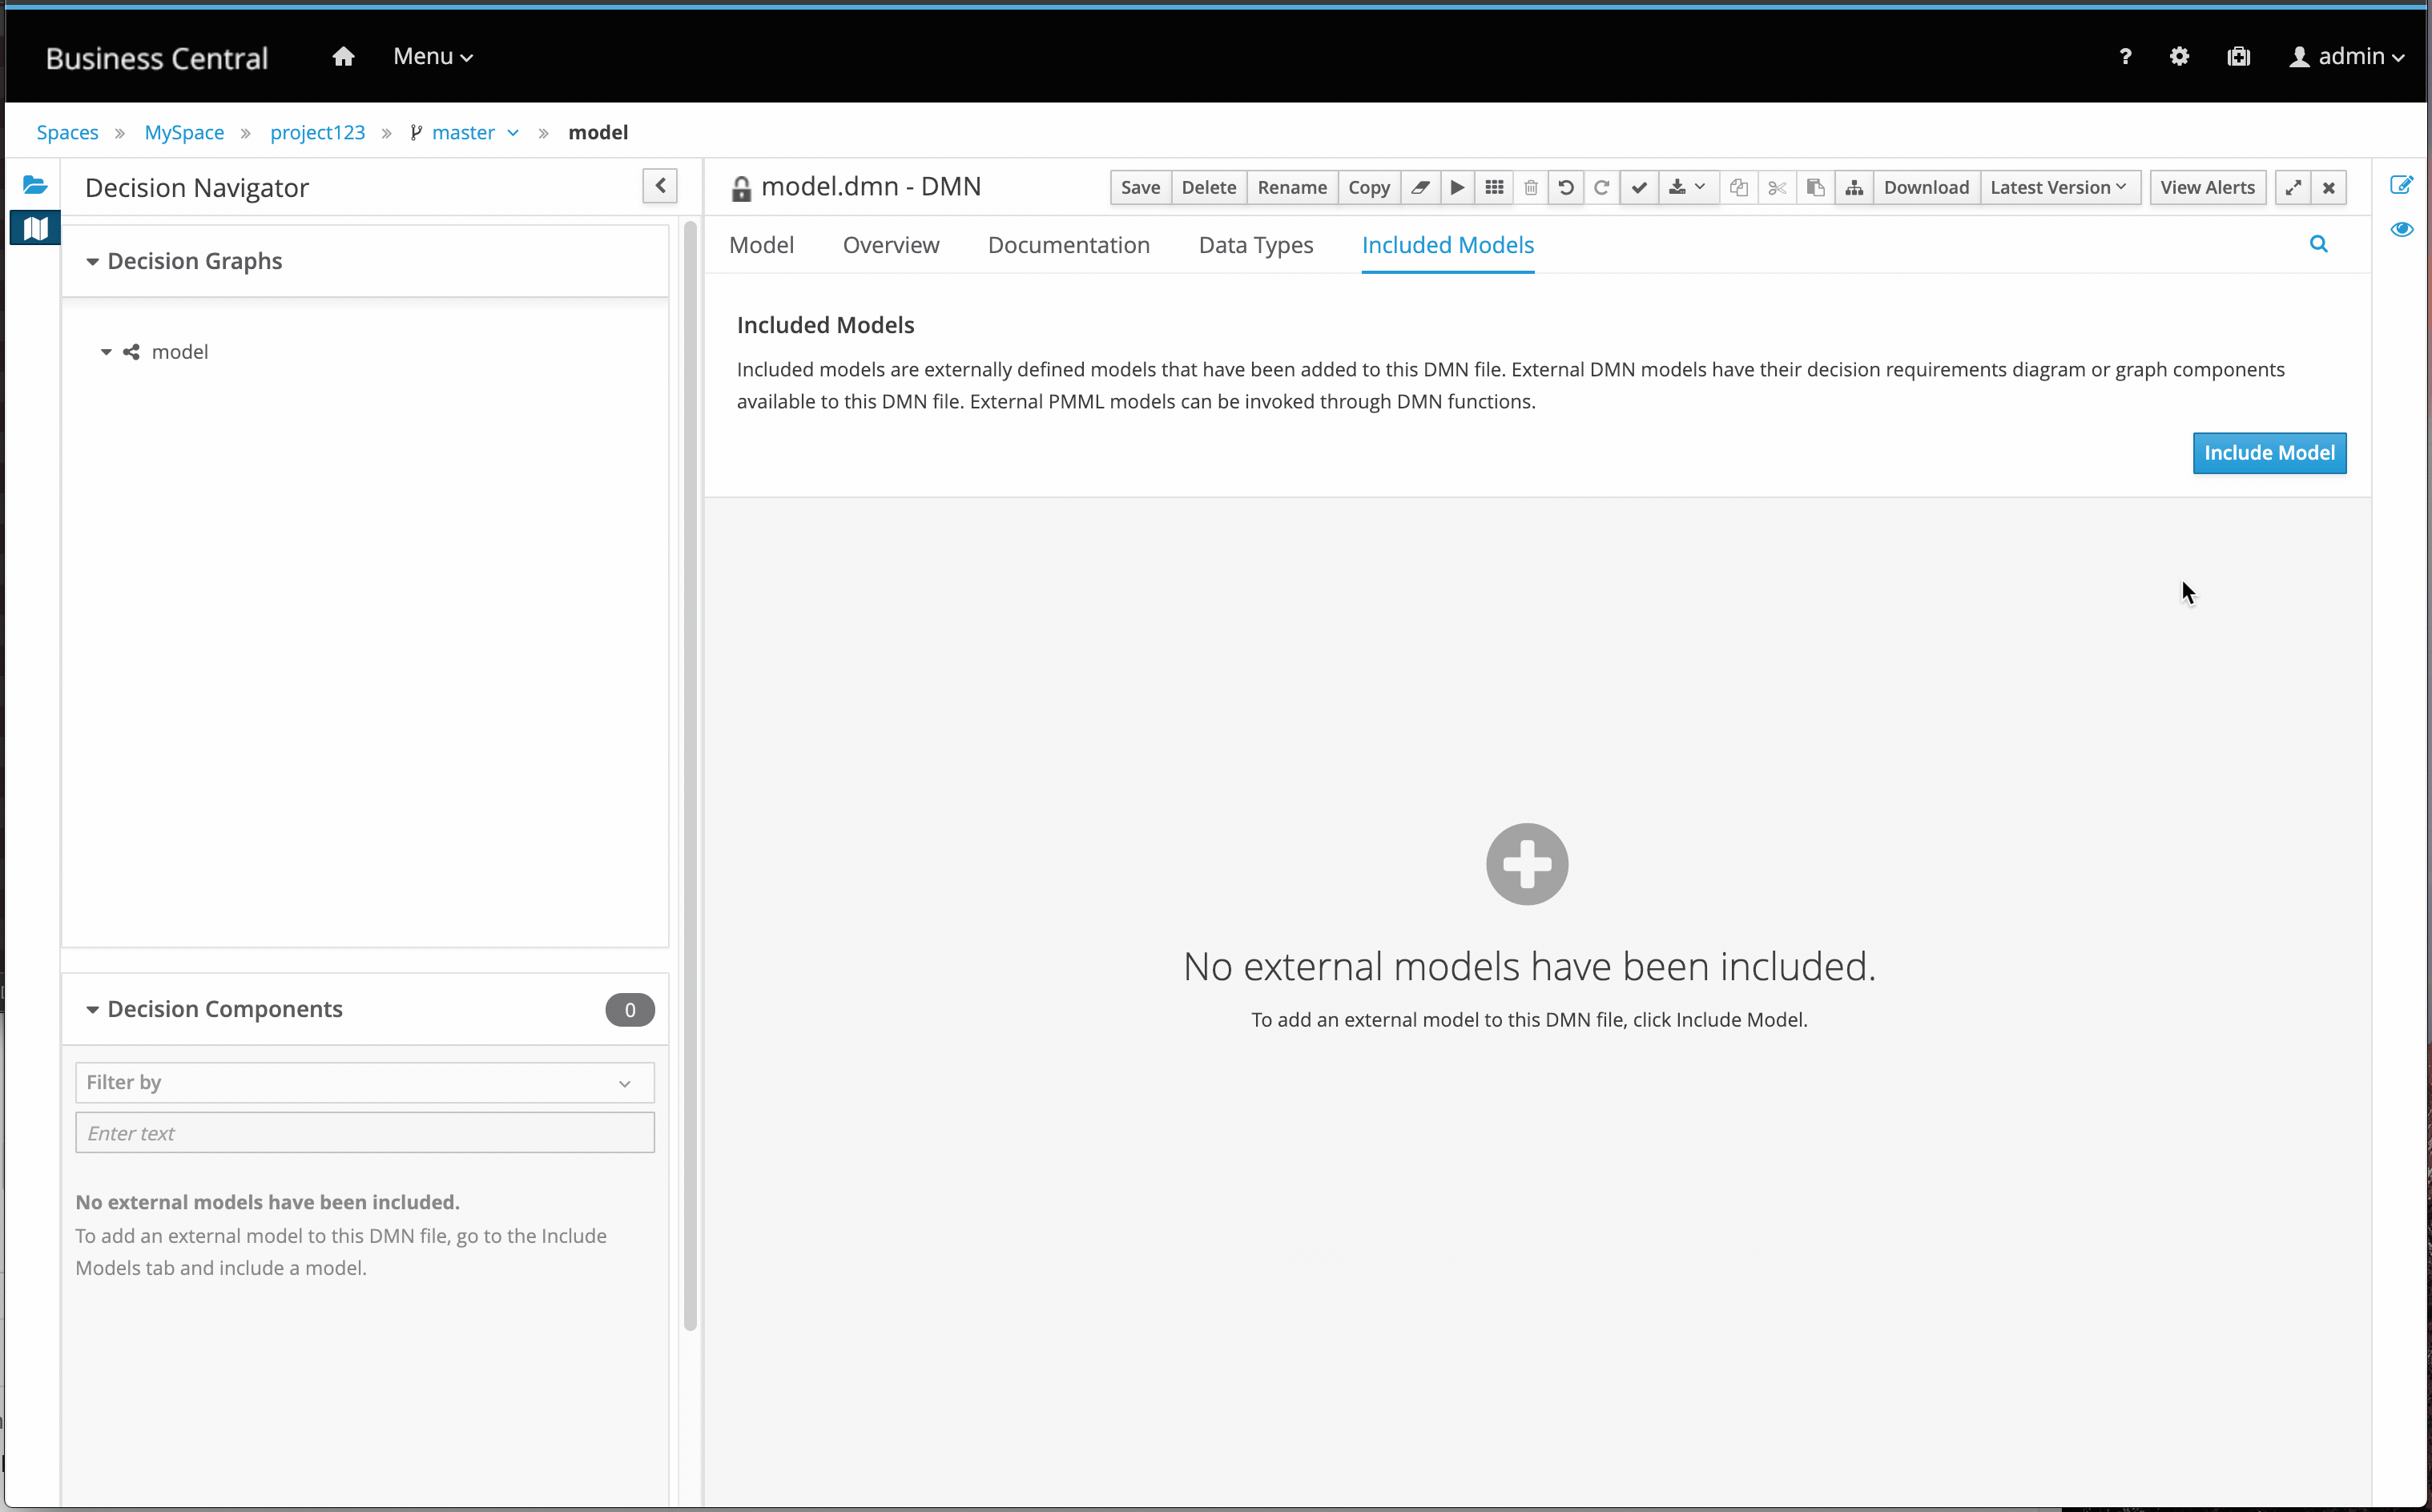Run the DMN model with the play icon

point(1457,187)
